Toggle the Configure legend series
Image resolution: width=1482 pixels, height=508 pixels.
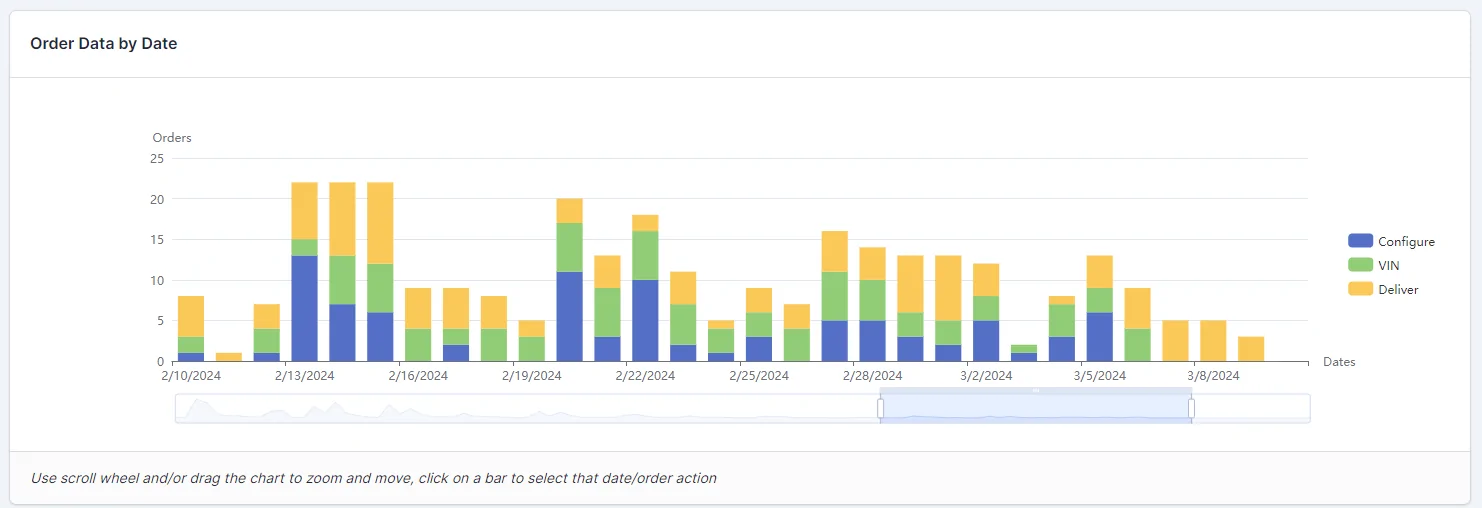tap(1391, 241)
